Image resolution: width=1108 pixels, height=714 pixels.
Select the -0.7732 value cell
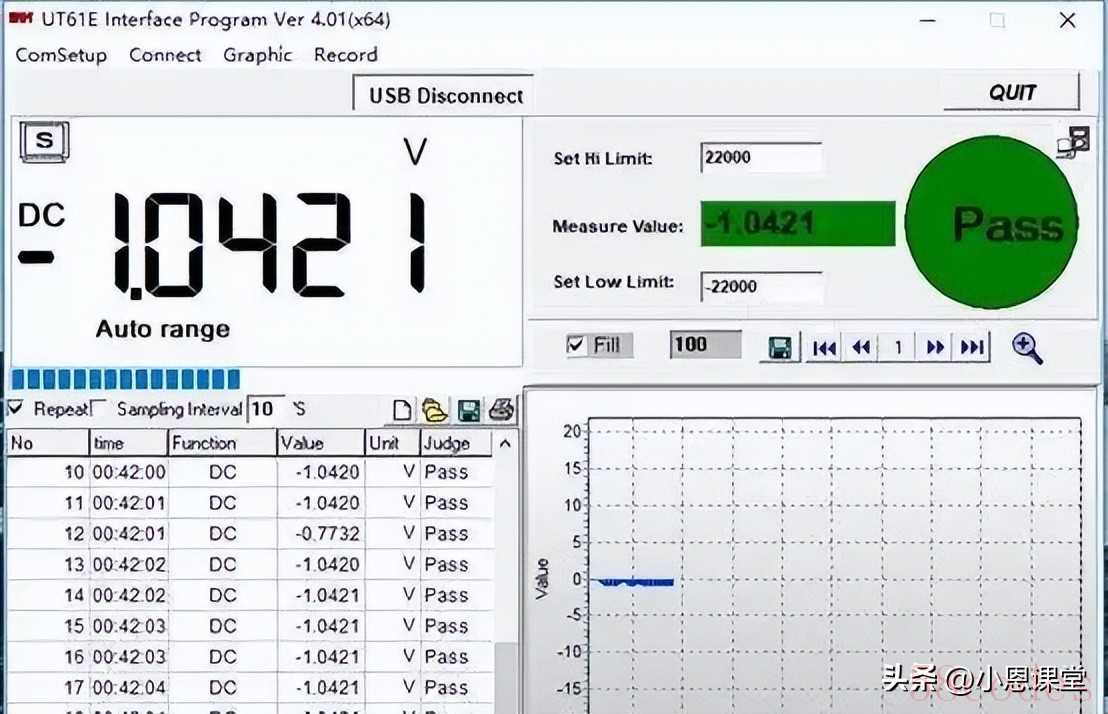tap(321, 534)
